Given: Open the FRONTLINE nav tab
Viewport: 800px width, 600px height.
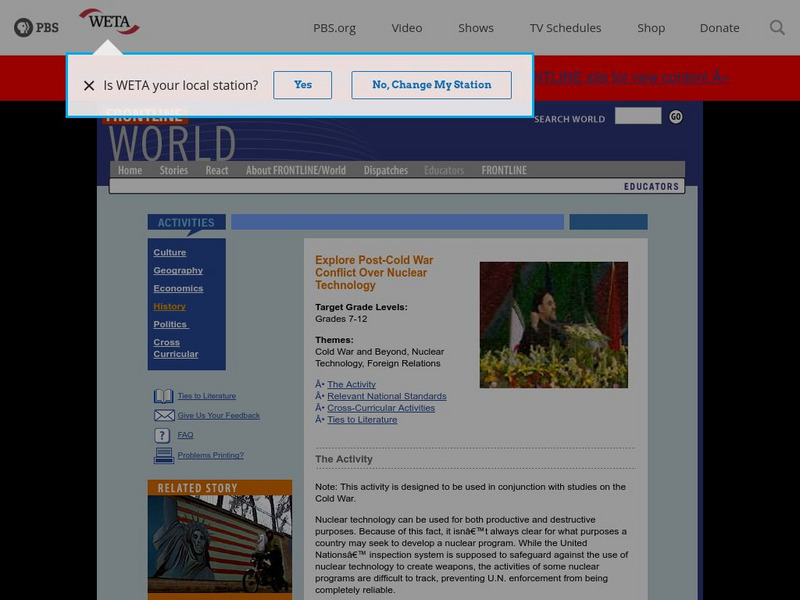Looking at the screenshot, I should coord(504,170).
